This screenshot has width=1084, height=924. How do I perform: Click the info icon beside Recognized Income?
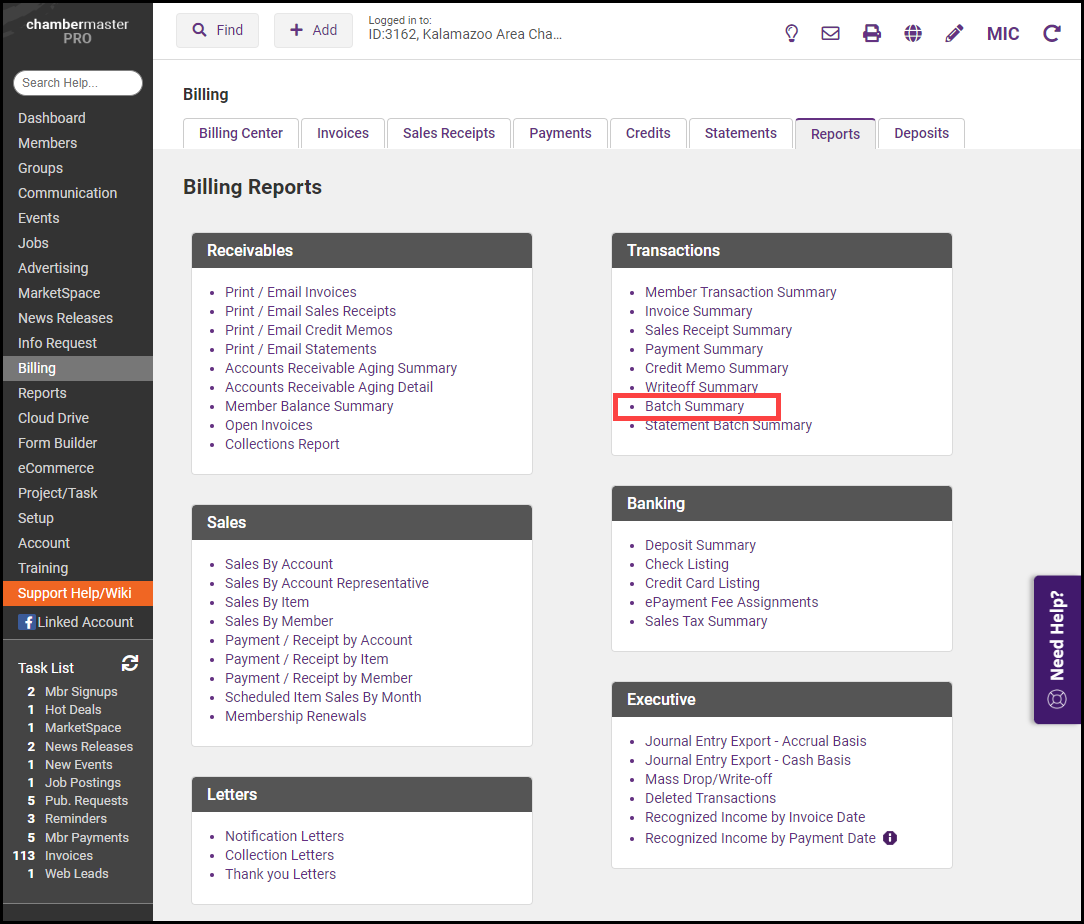point(890,838)
